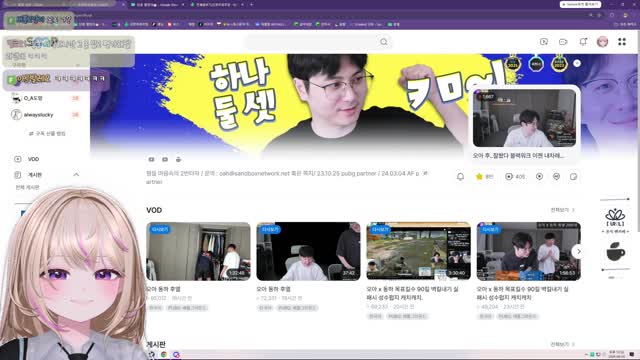
Task: Click the first 2023 medal badge on banner
Action: (x=513, y=63)
